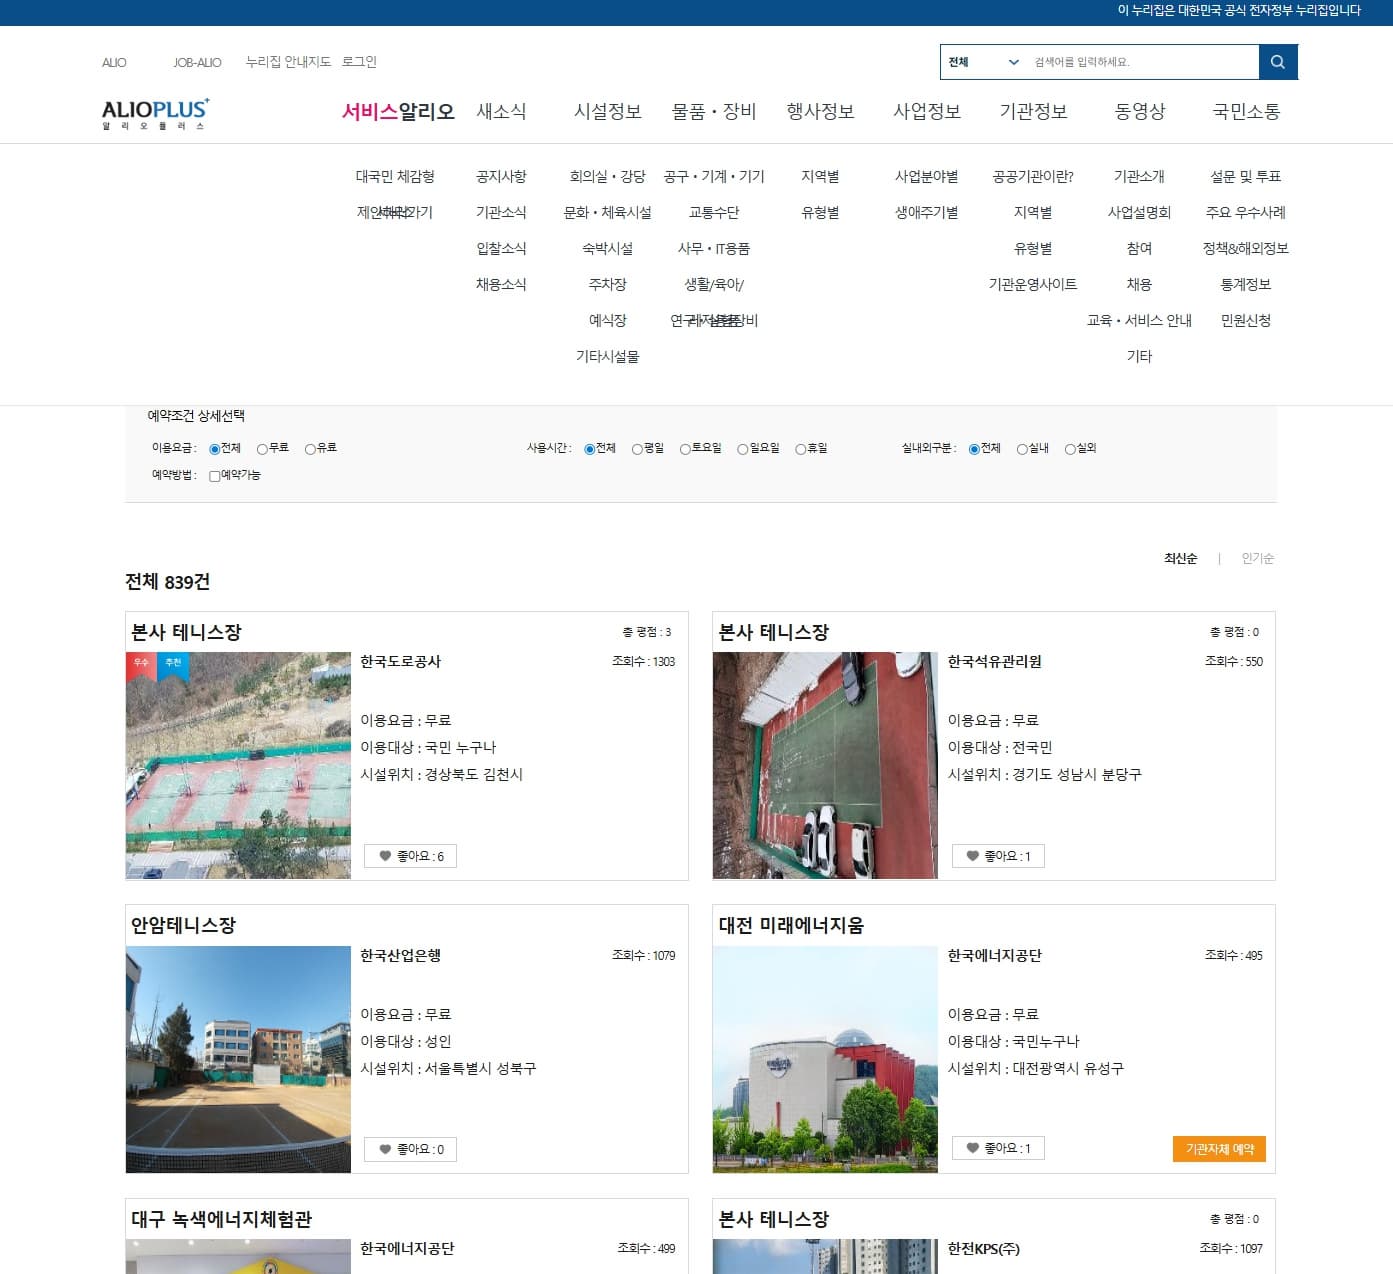The width and height of the screenshot is (1393, 1274).
Task: Open 안암테니스장 photo thumbnail
Action: (x=238, y=1059)
